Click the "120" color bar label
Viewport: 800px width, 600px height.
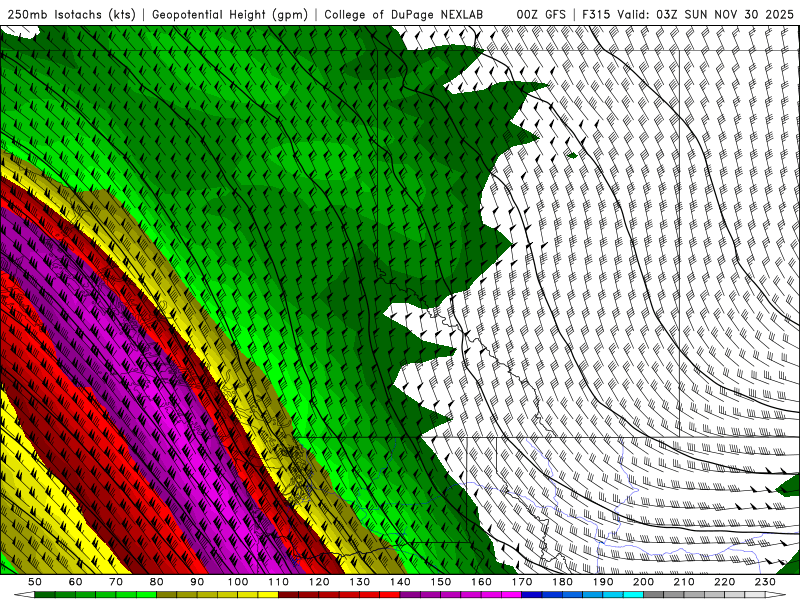tap(319, 582)
